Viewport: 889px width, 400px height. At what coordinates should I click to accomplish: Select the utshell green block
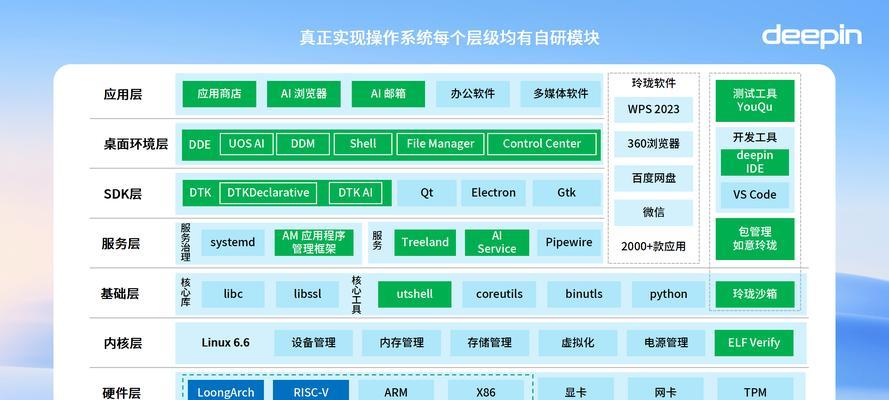point(414,295)
